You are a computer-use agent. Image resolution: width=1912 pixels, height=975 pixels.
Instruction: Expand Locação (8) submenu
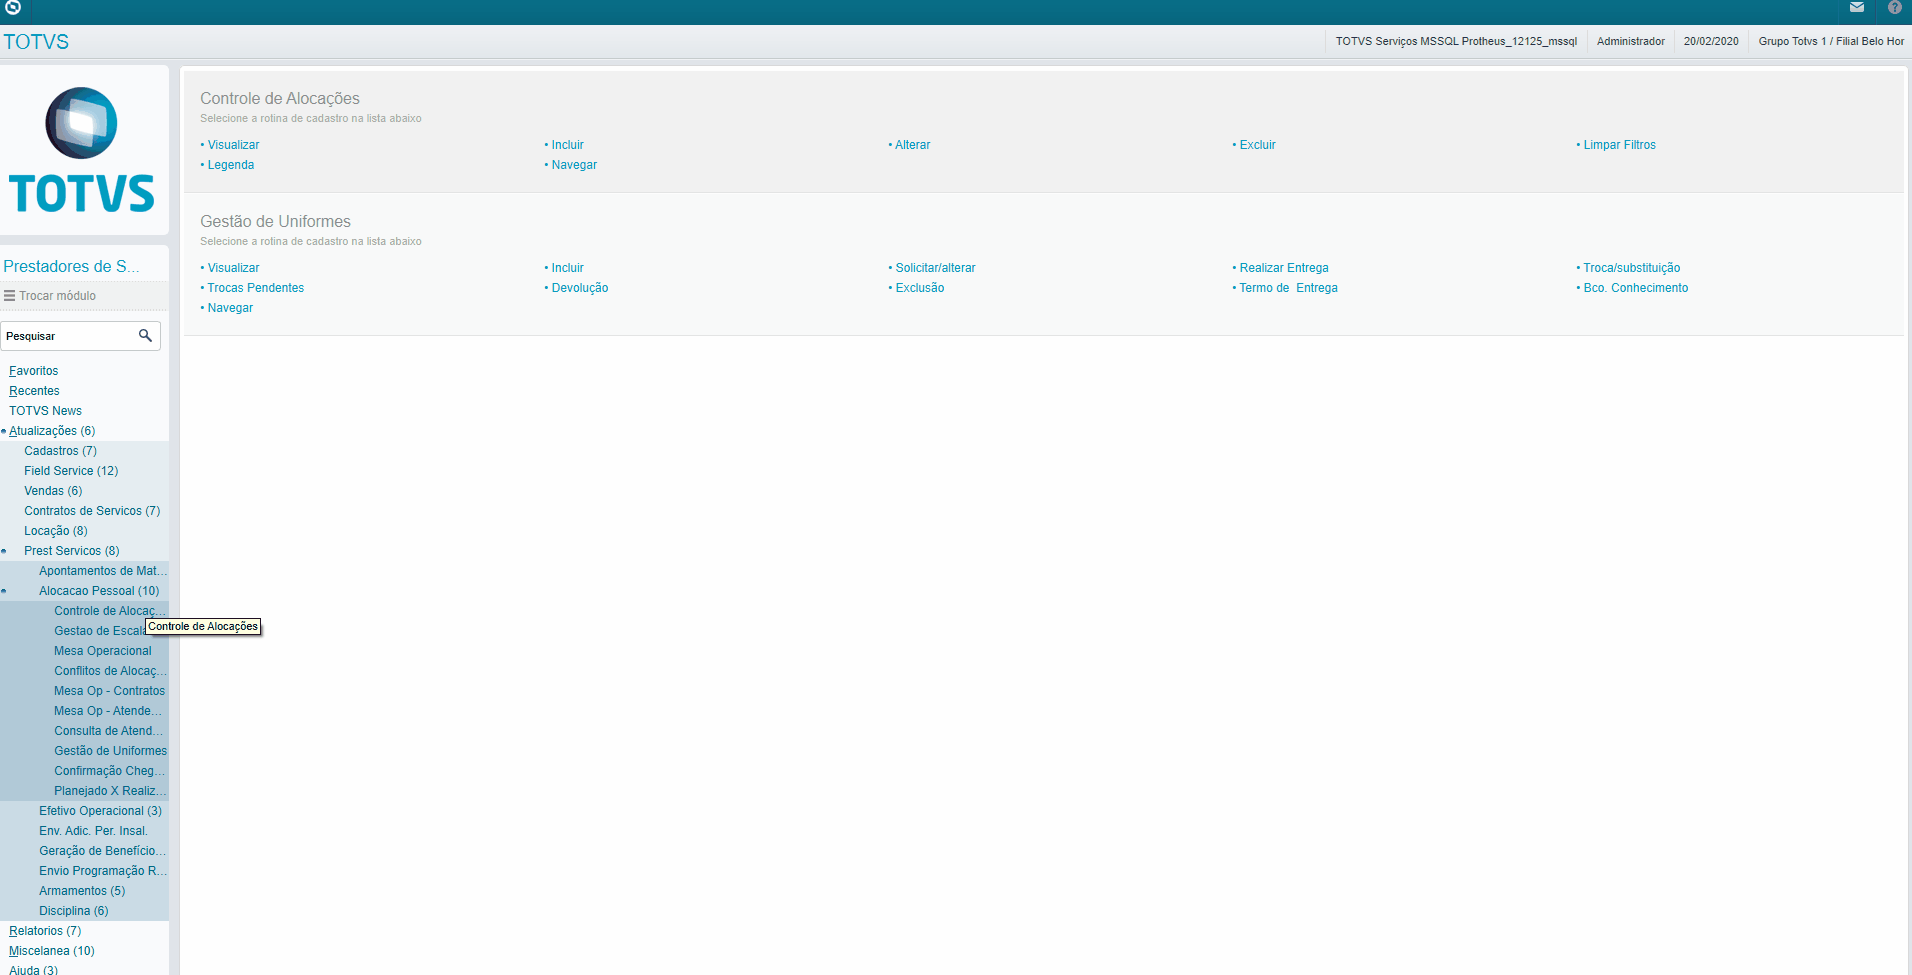tap(56, 531)
